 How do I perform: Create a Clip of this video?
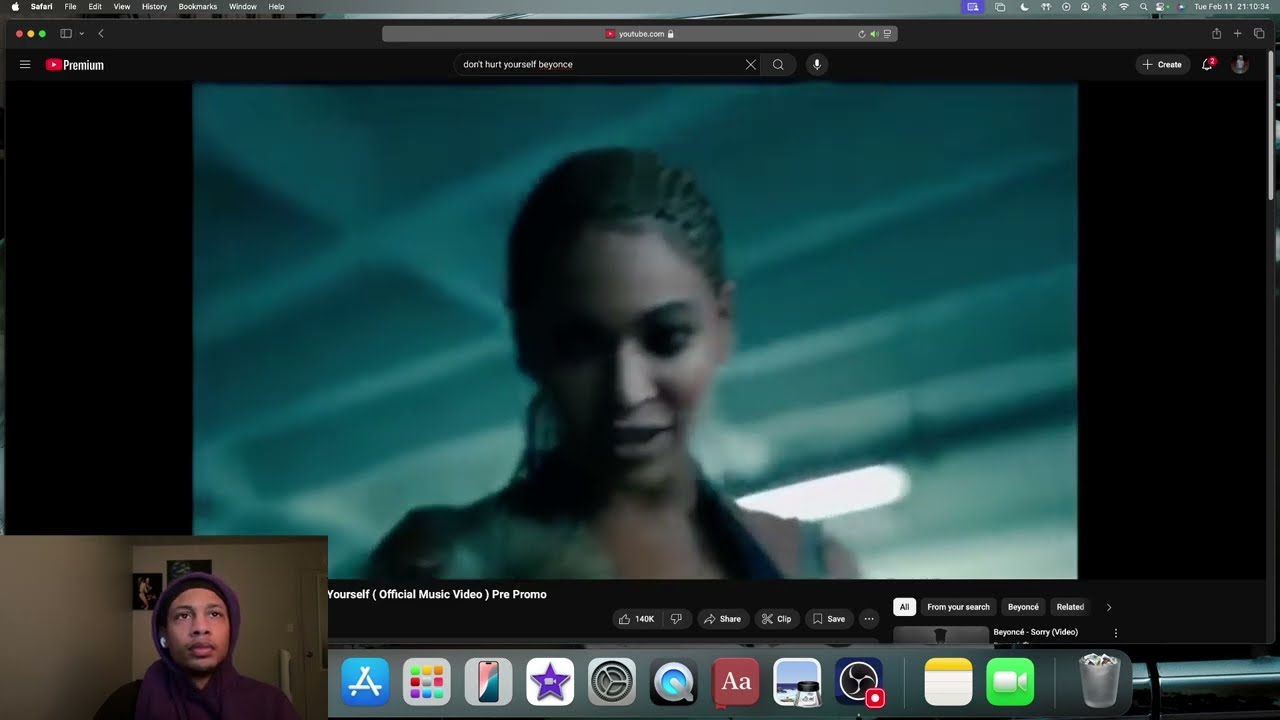coord(776,619)
